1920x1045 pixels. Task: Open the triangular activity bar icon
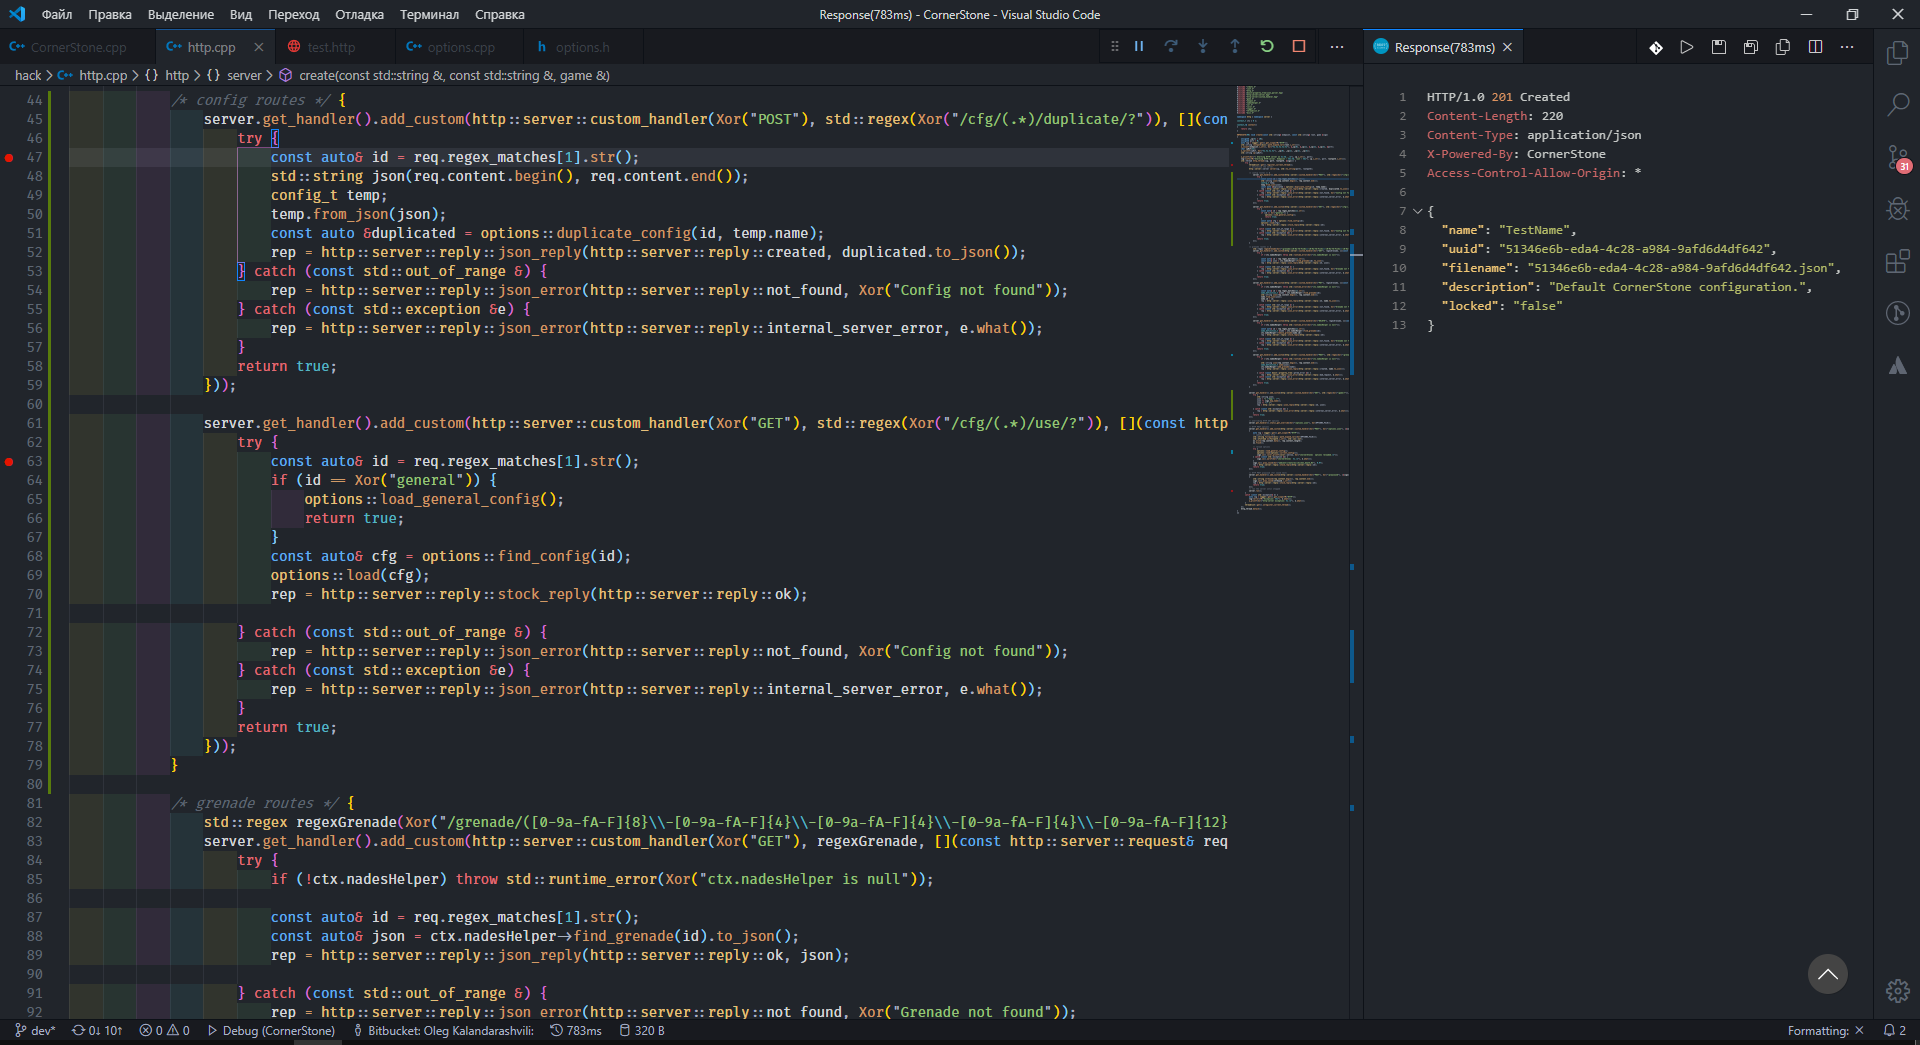(1897, 366)
